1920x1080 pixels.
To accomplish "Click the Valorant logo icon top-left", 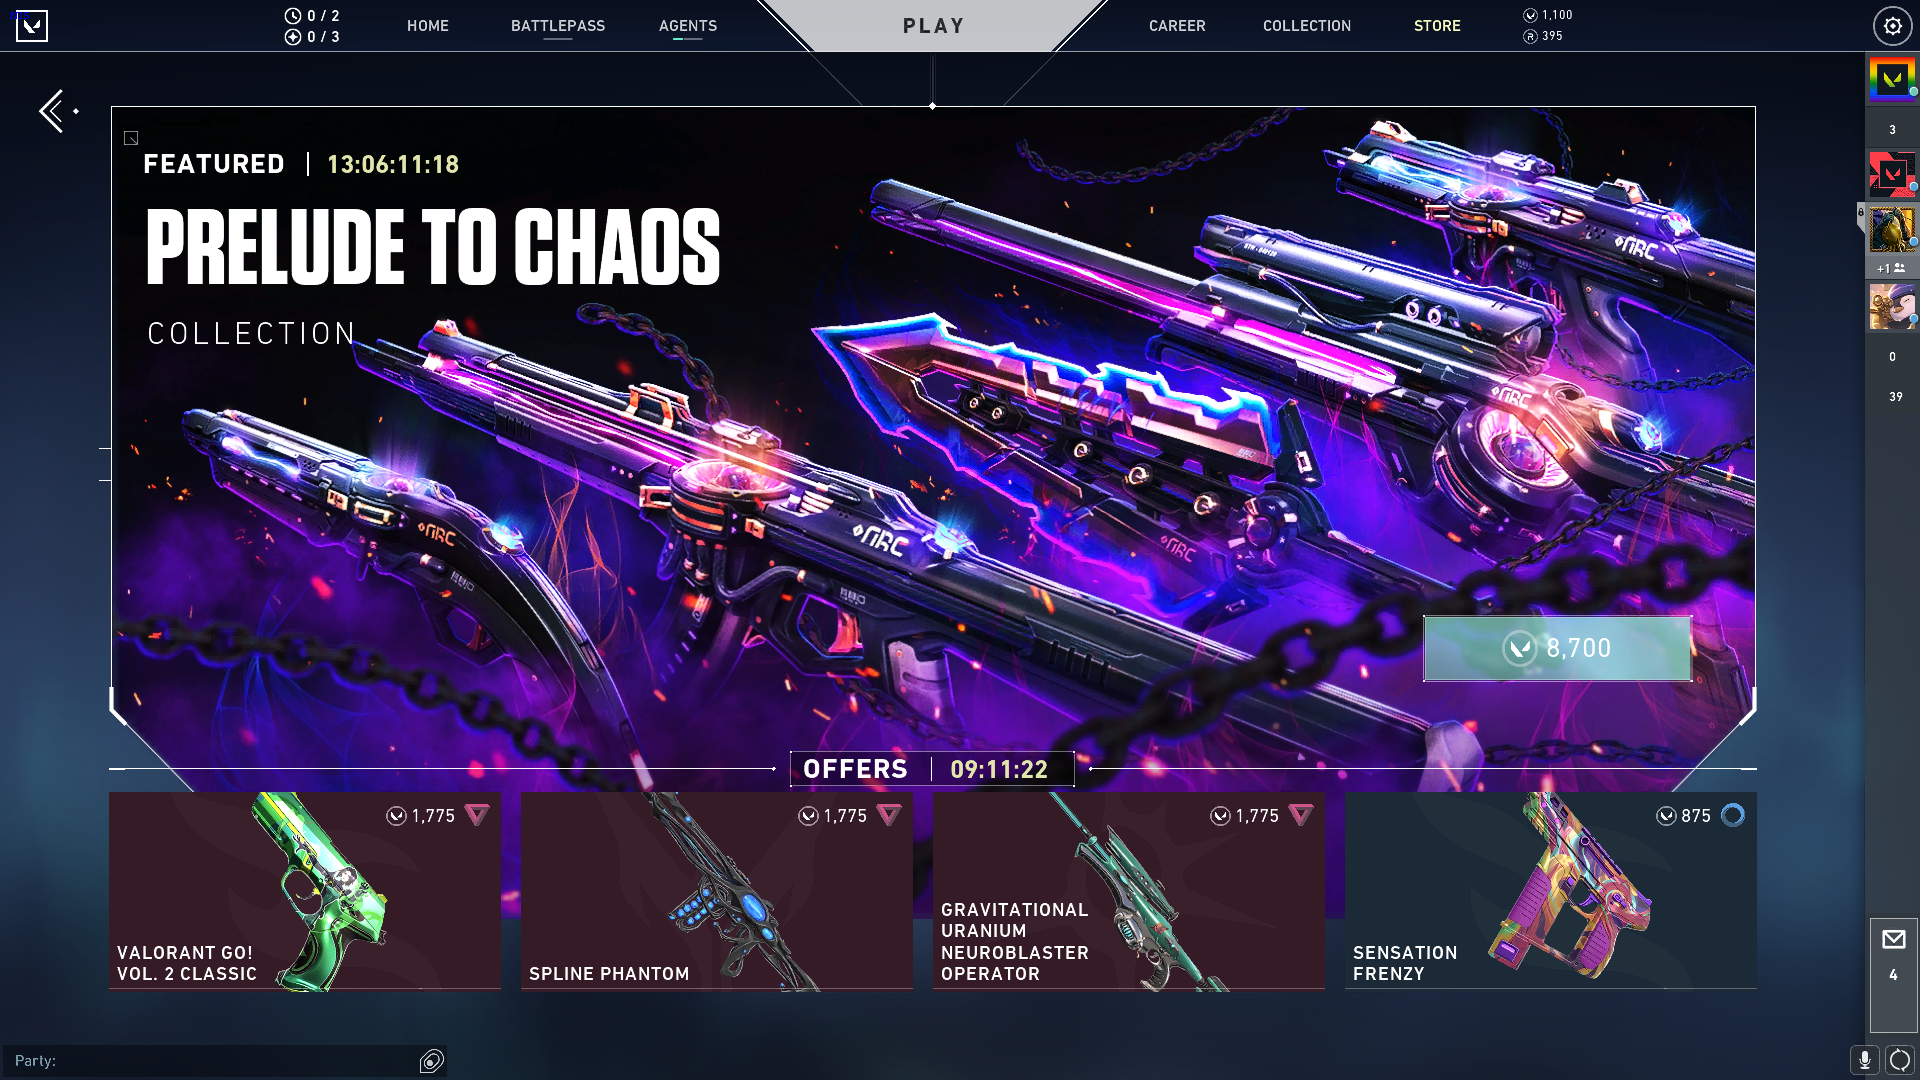I will pos(32,26).
